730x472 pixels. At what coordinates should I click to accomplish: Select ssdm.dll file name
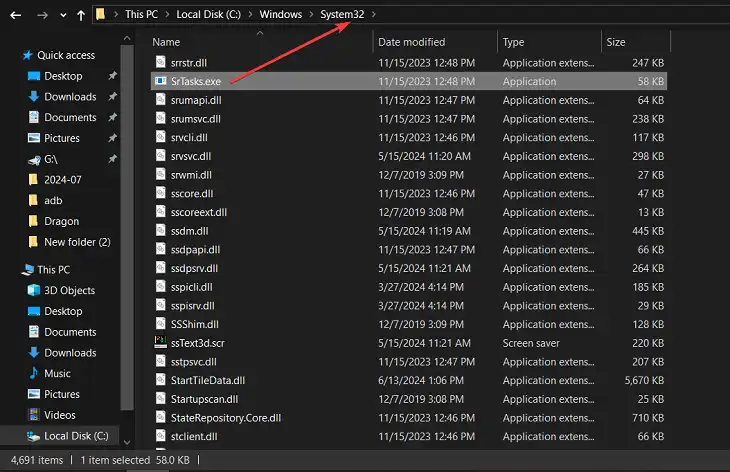[189, 231]
